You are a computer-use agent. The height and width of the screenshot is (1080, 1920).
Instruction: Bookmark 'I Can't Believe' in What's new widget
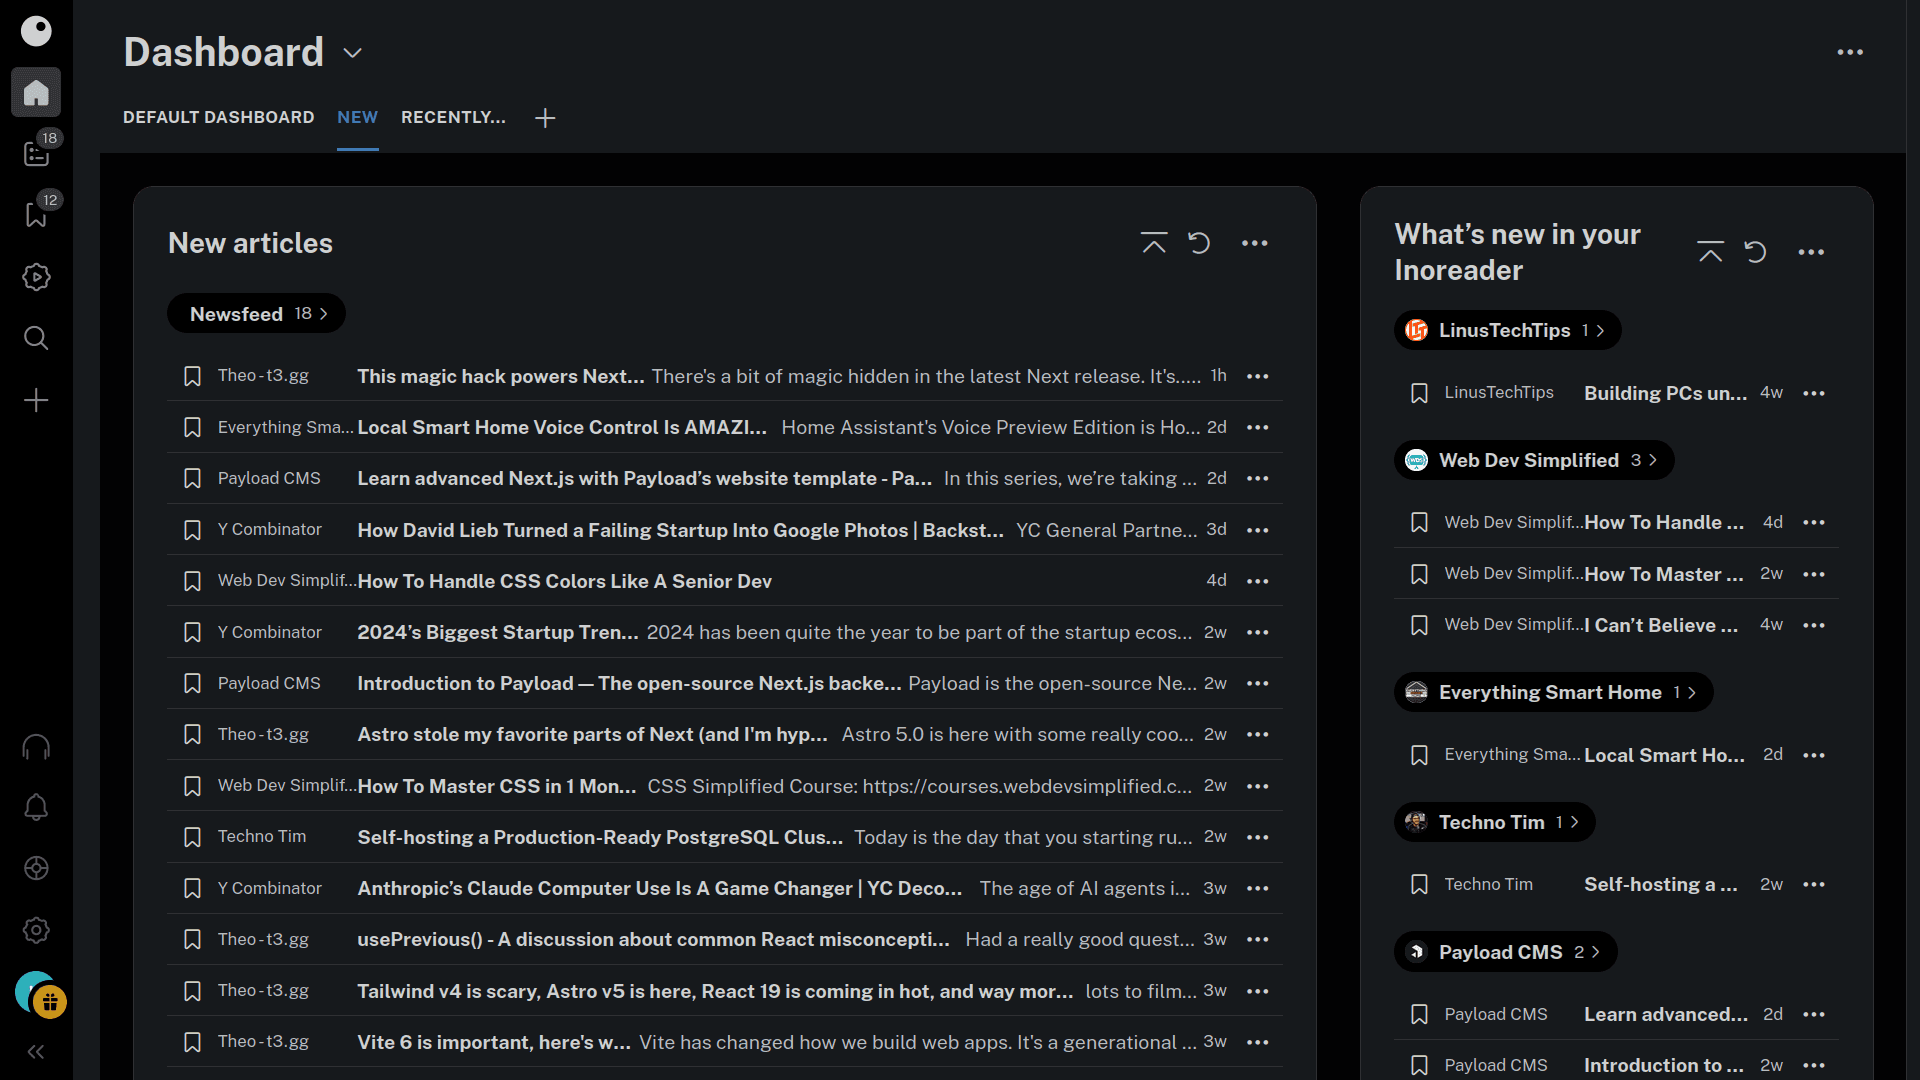pyautogui.click(x=1419, y=625)
